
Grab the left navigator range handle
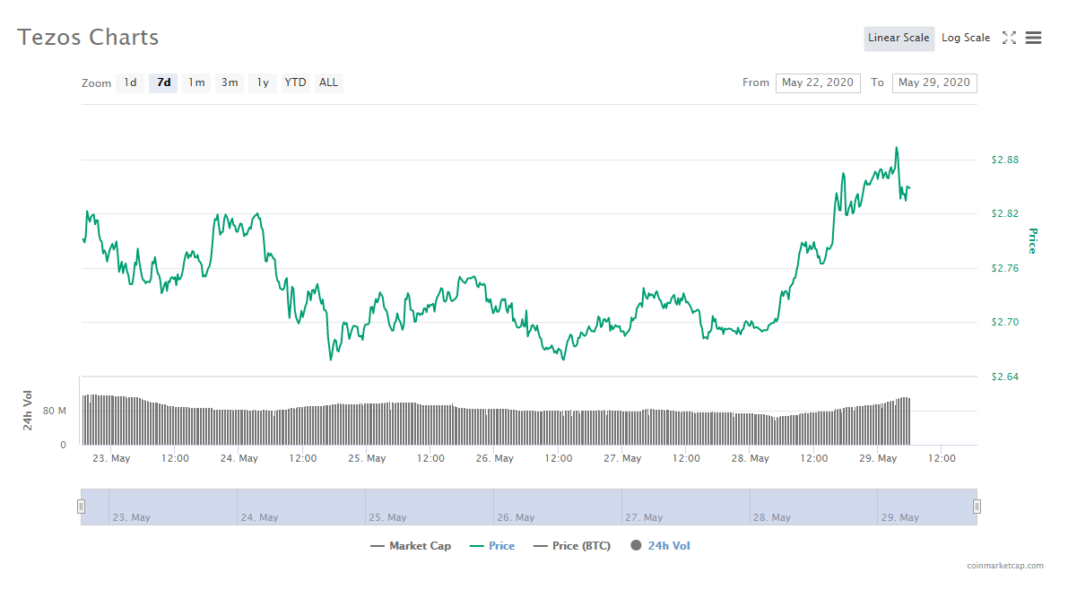[x=81, y=507]
